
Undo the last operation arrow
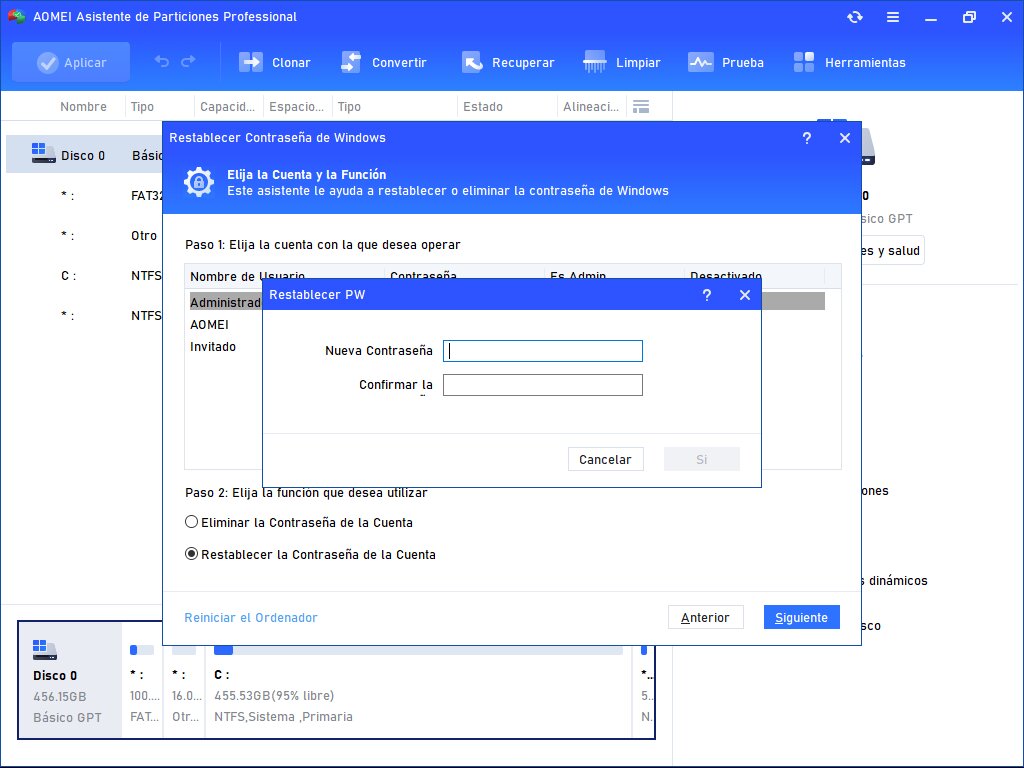pos(161,61)
